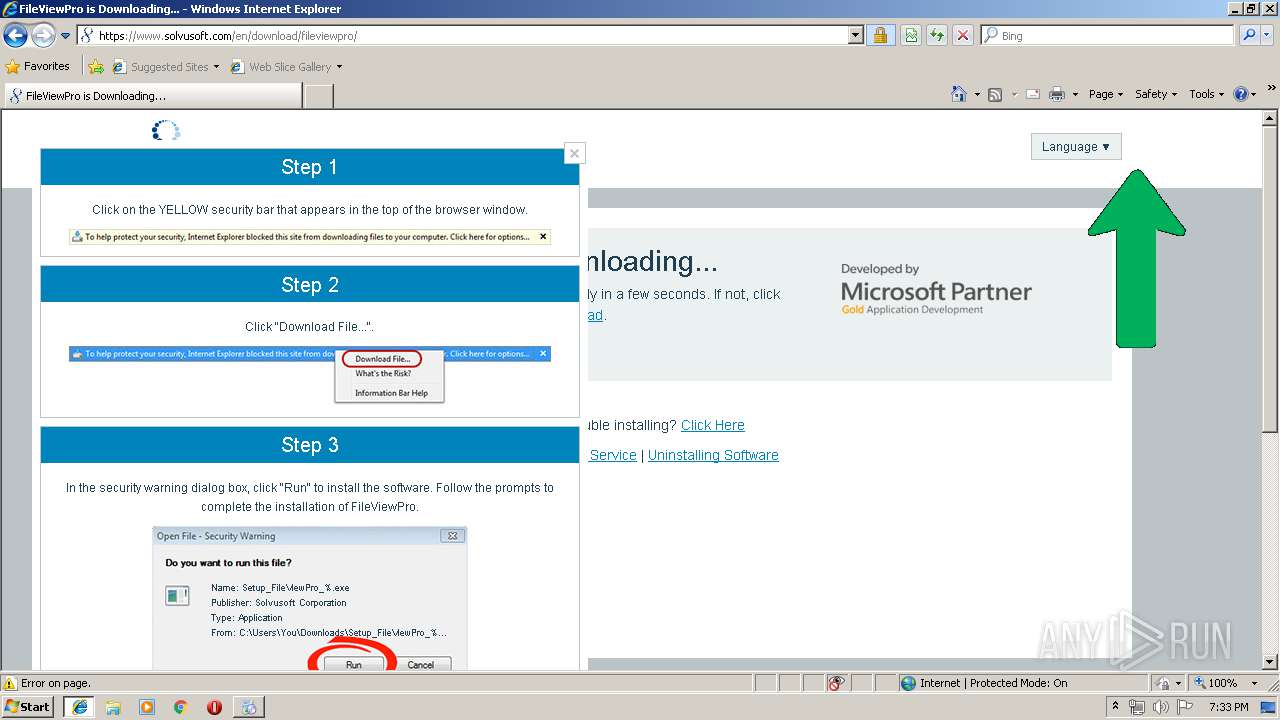Click the Microsoft Partner logo
The width and height of the screenshot is (1280, 720).
pyautogui.click(x=936, y=290)
